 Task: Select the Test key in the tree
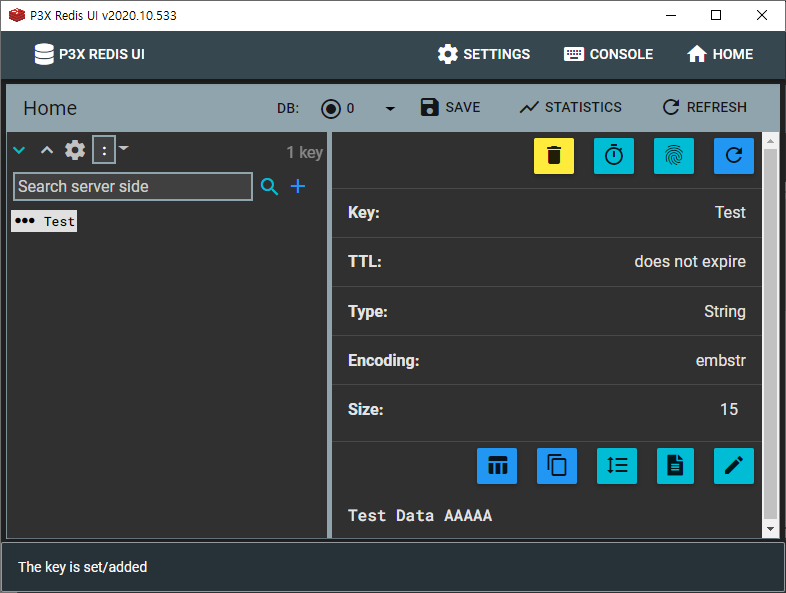pyautogui.click(x=44, y=221)
